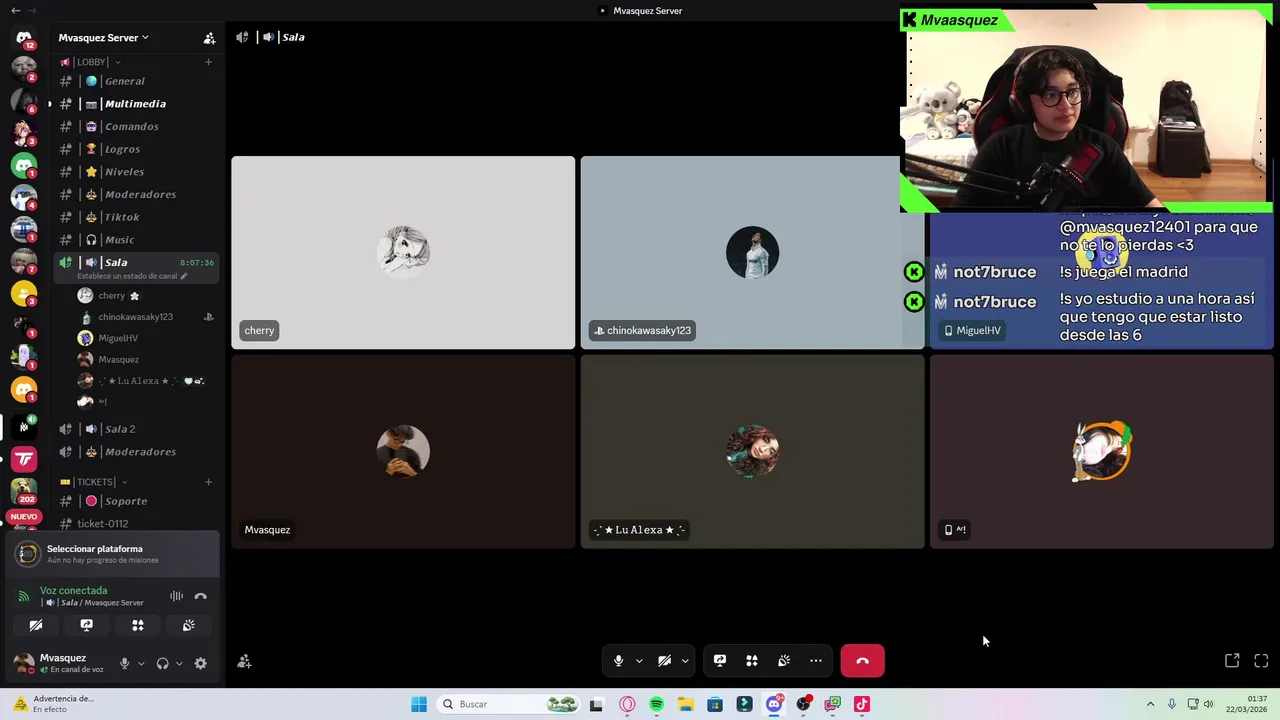Viewport: 1280px width, 720px height.
Task: Click the taskbar Buscar search box
Action: tap(510, 704)
